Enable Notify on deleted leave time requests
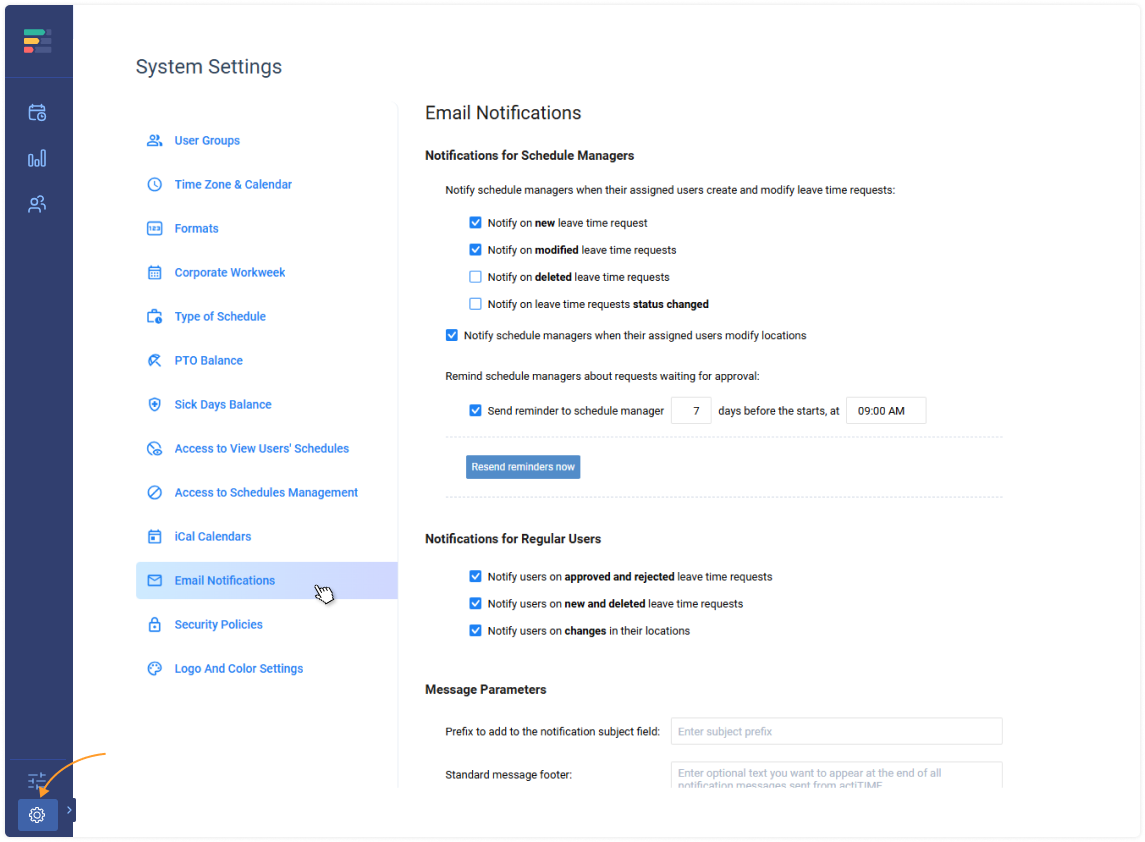The height and width of the screenshot is (842, 1145). tap(476, 277)
